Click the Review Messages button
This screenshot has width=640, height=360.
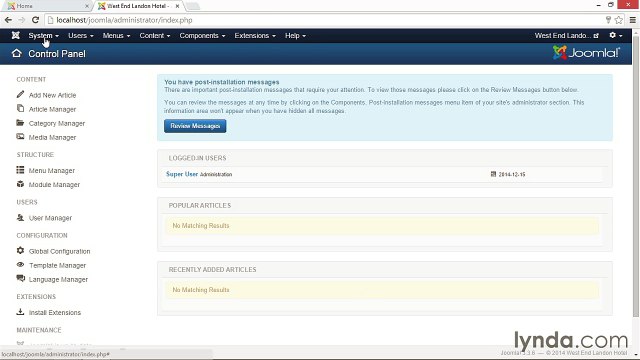195,126
